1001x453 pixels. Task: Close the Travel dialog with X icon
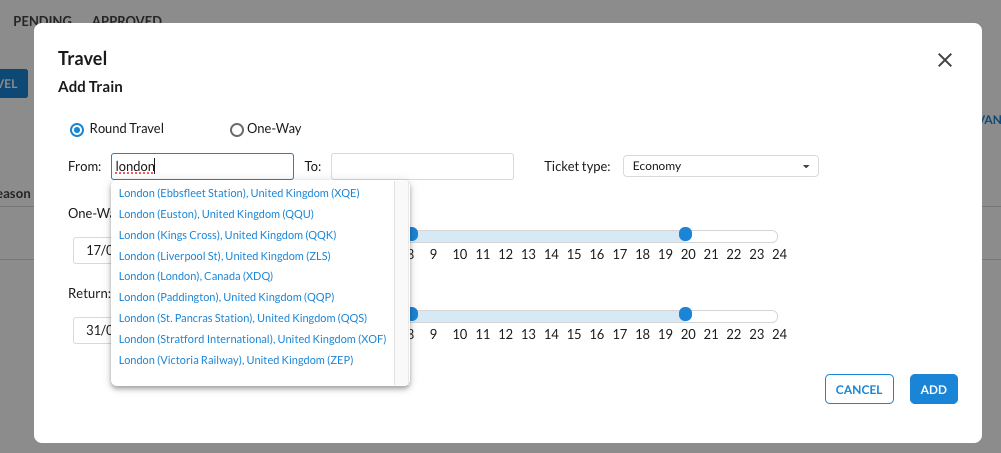pyautogui.click(x=944, y=60)
